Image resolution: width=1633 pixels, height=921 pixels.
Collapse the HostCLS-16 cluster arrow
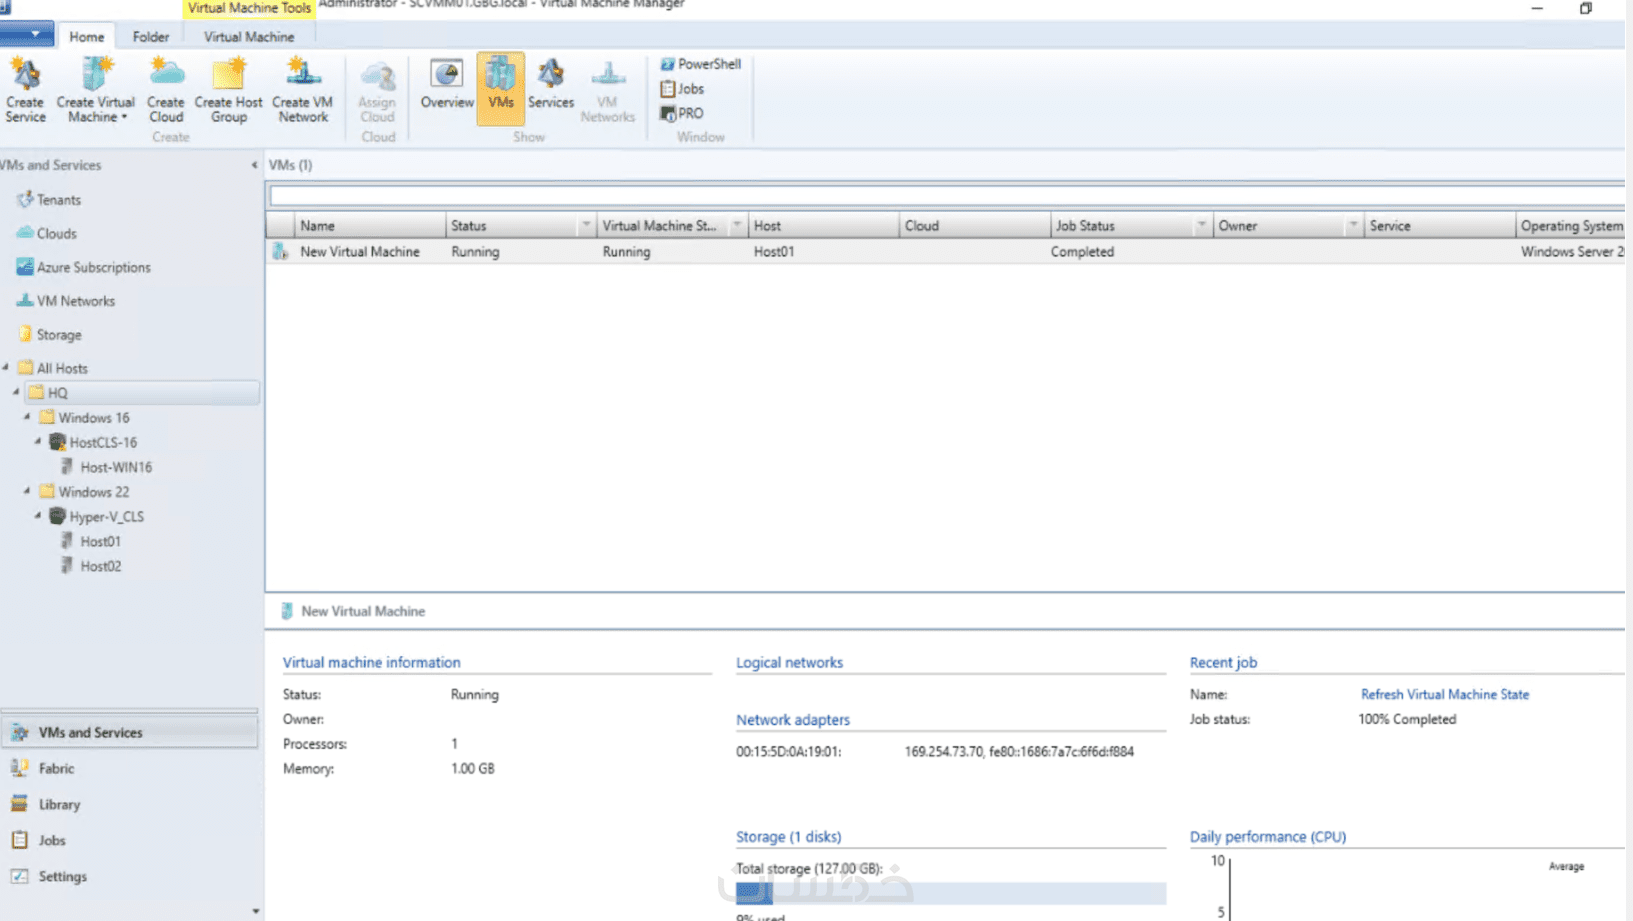pos(38,442)
